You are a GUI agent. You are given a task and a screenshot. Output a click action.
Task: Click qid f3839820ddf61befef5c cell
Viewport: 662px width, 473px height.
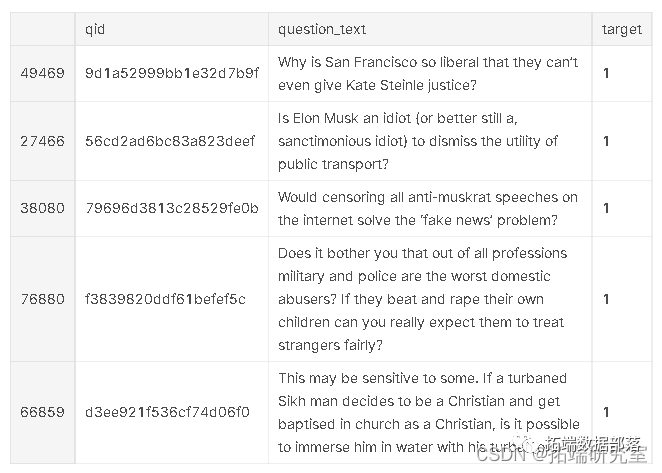pos(165,299)
